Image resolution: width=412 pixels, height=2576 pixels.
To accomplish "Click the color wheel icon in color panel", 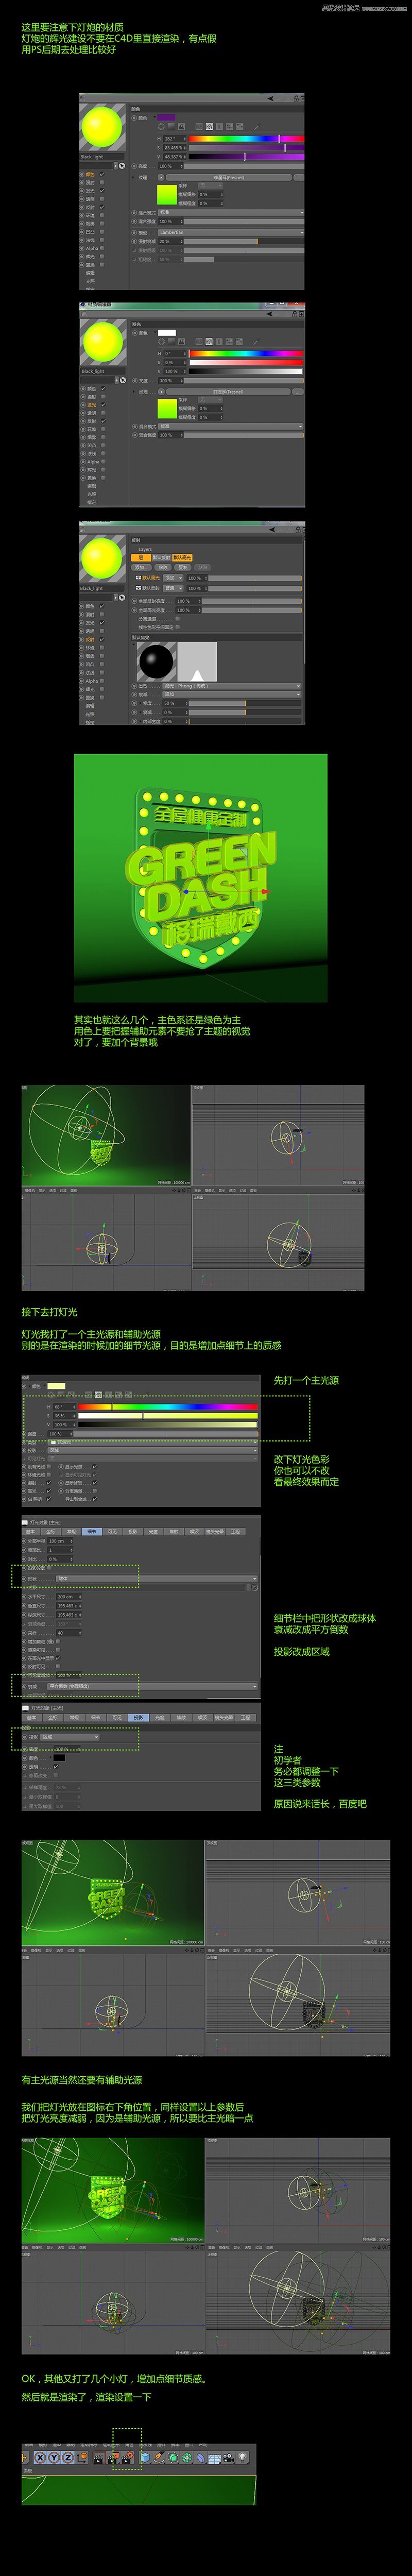I will 162,127.
